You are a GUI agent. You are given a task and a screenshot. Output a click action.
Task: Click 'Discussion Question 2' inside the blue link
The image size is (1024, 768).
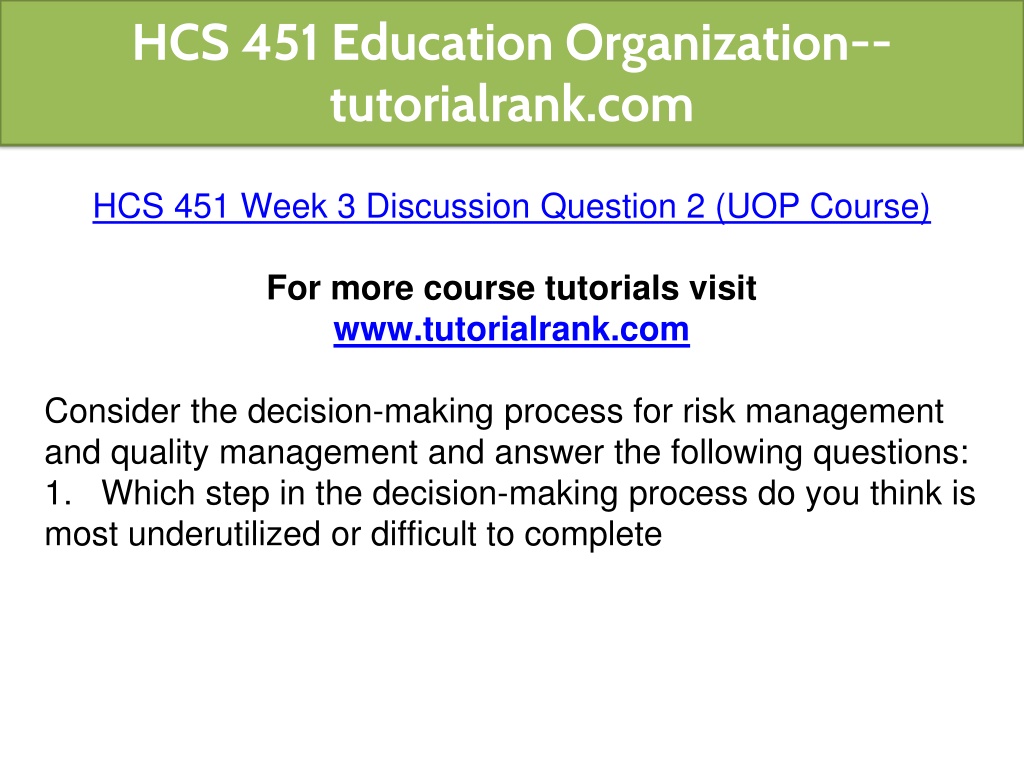click(536, 206)
